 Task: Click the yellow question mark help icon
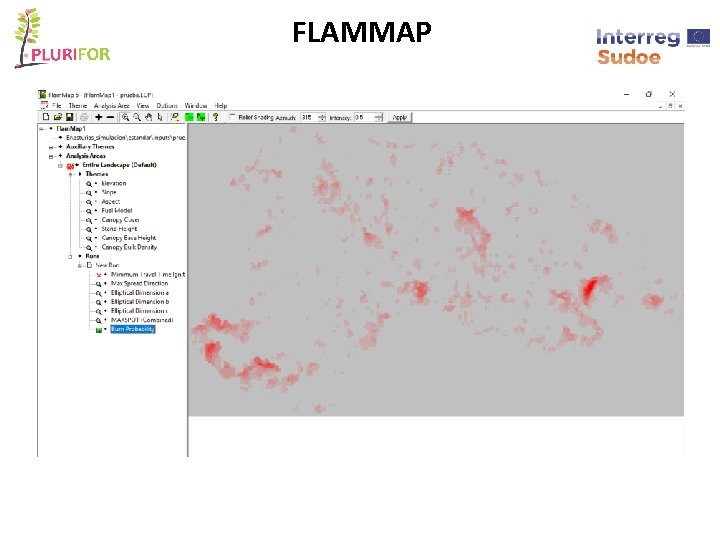pos(215,117)
